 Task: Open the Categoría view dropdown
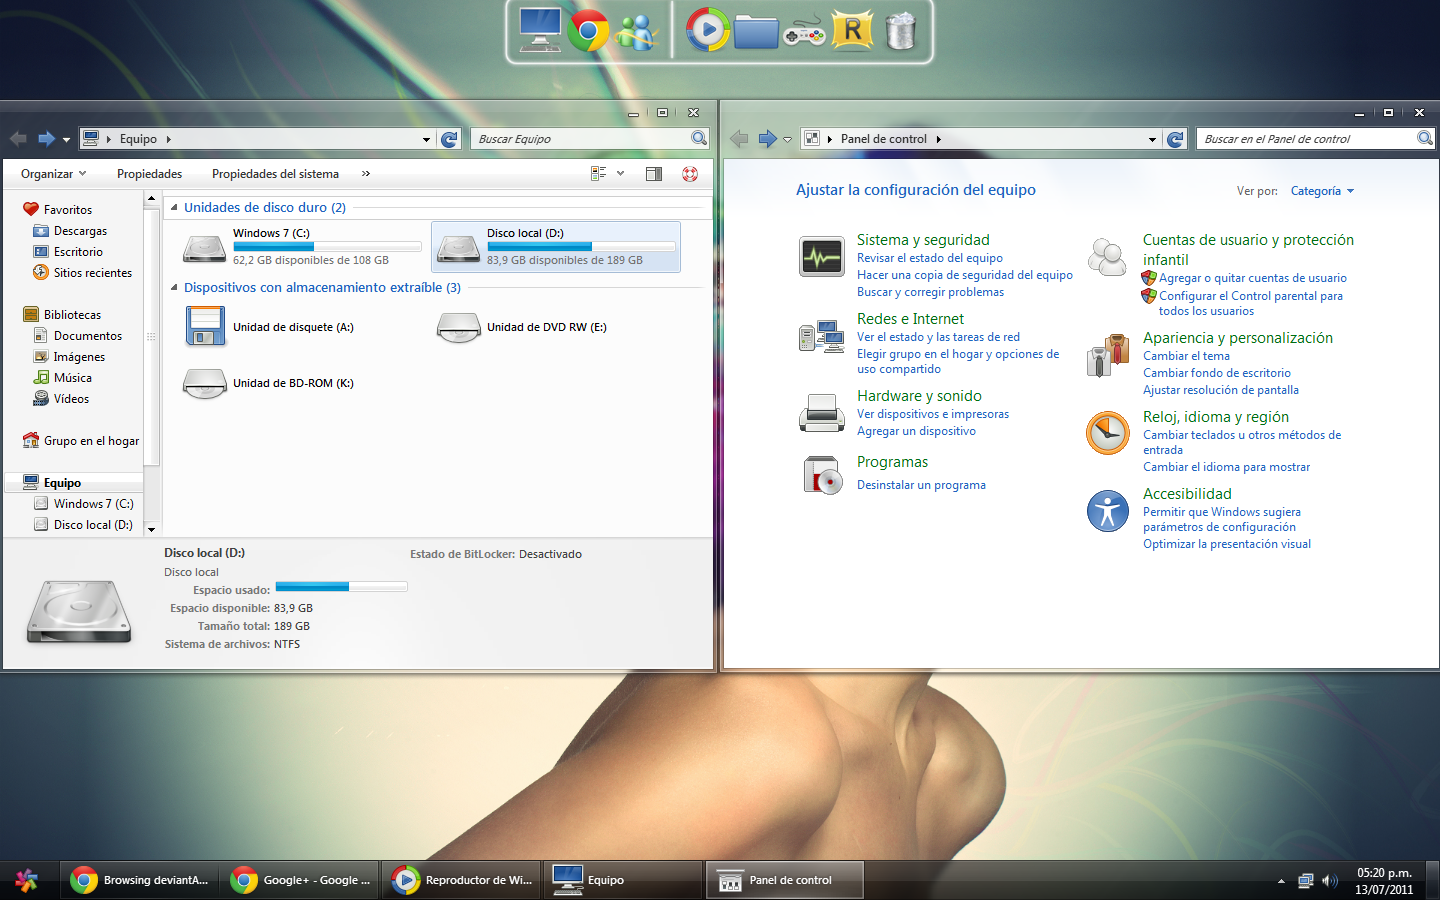click(x=1322, y=191)
